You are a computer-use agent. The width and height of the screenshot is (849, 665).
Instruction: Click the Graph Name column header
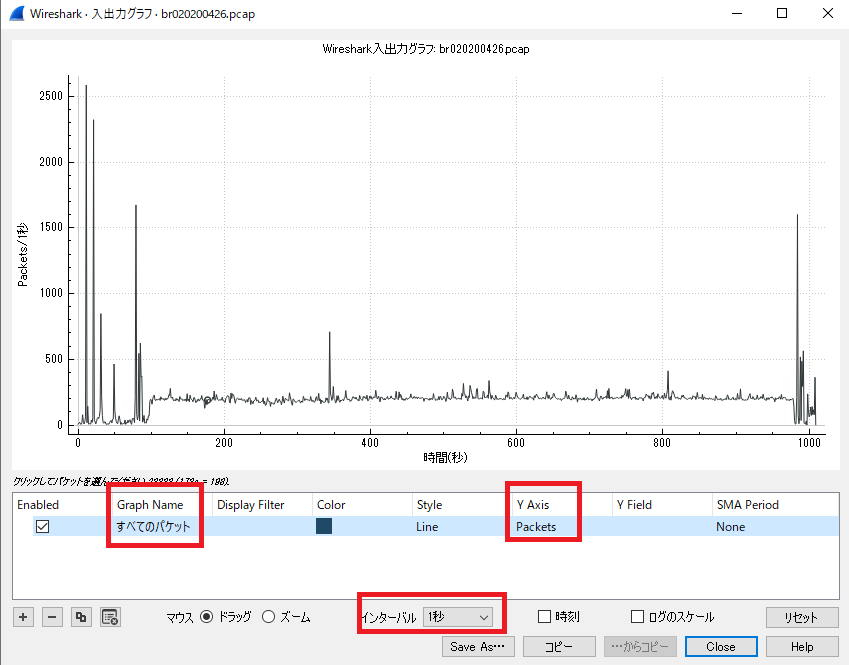(x=162, y=505)
